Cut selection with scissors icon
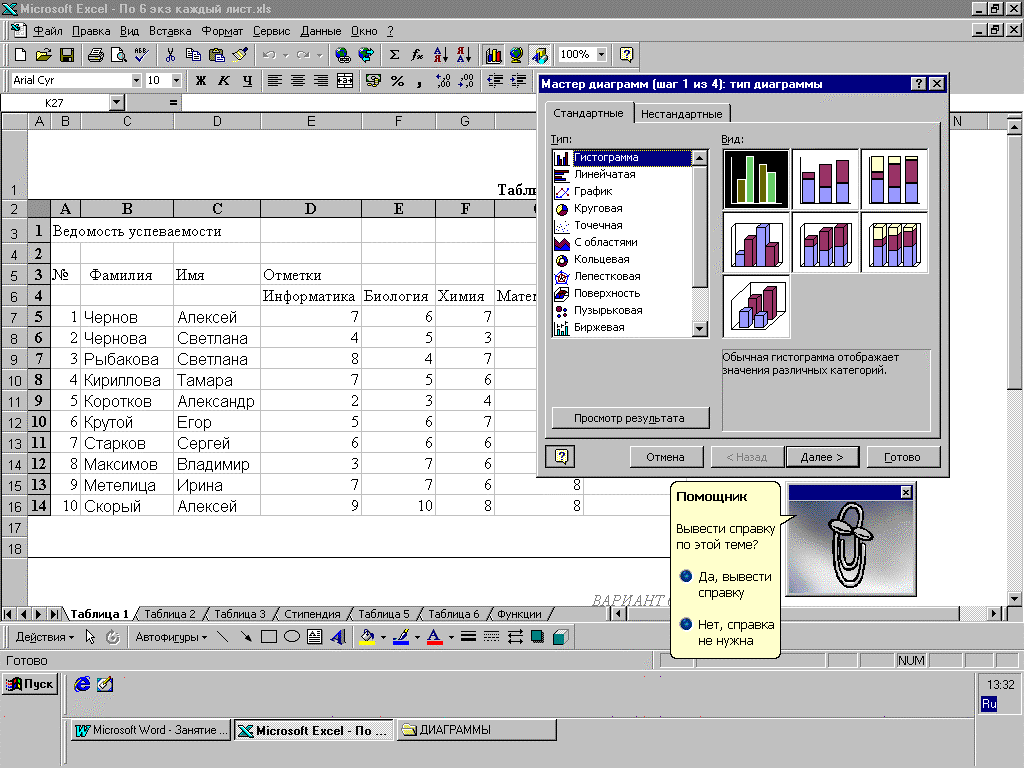Screen dimensions: 1024x768 coord(170,55)
